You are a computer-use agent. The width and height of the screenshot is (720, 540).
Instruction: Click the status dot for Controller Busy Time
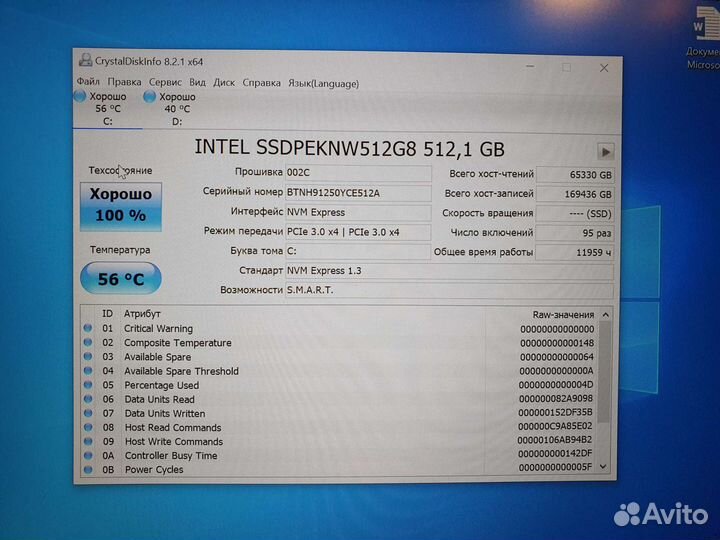tap(88, 456)
